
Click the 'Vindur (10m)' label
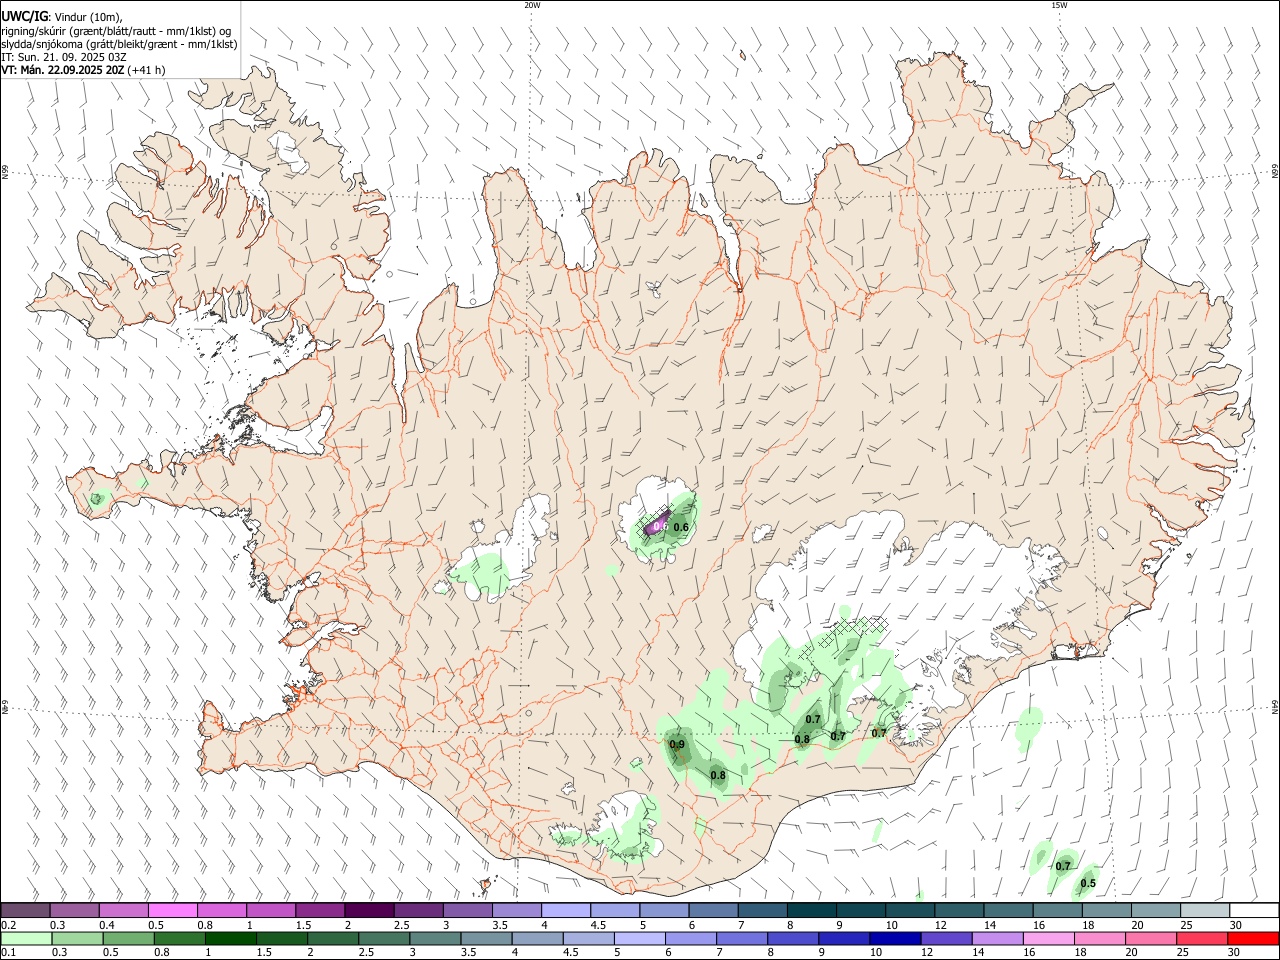87,17
